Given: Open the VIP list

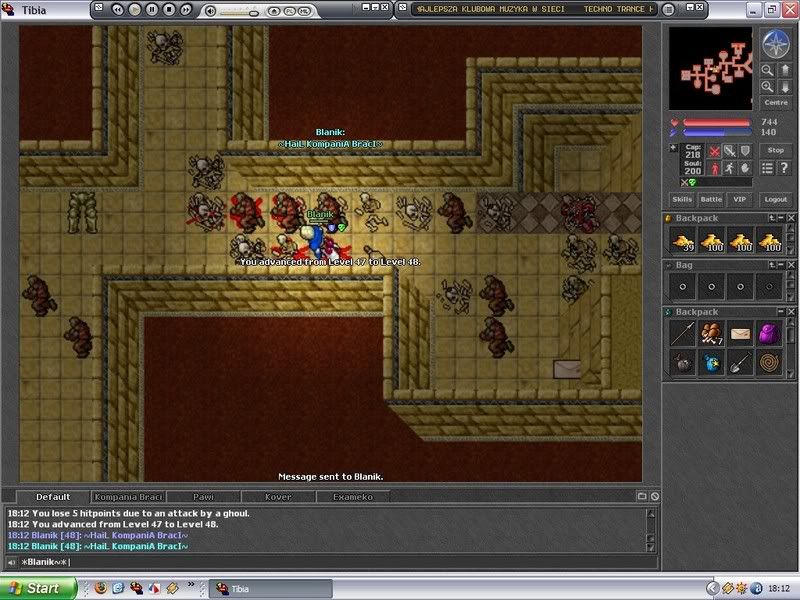Looking at the screenshot, I should tap(739, 199).
